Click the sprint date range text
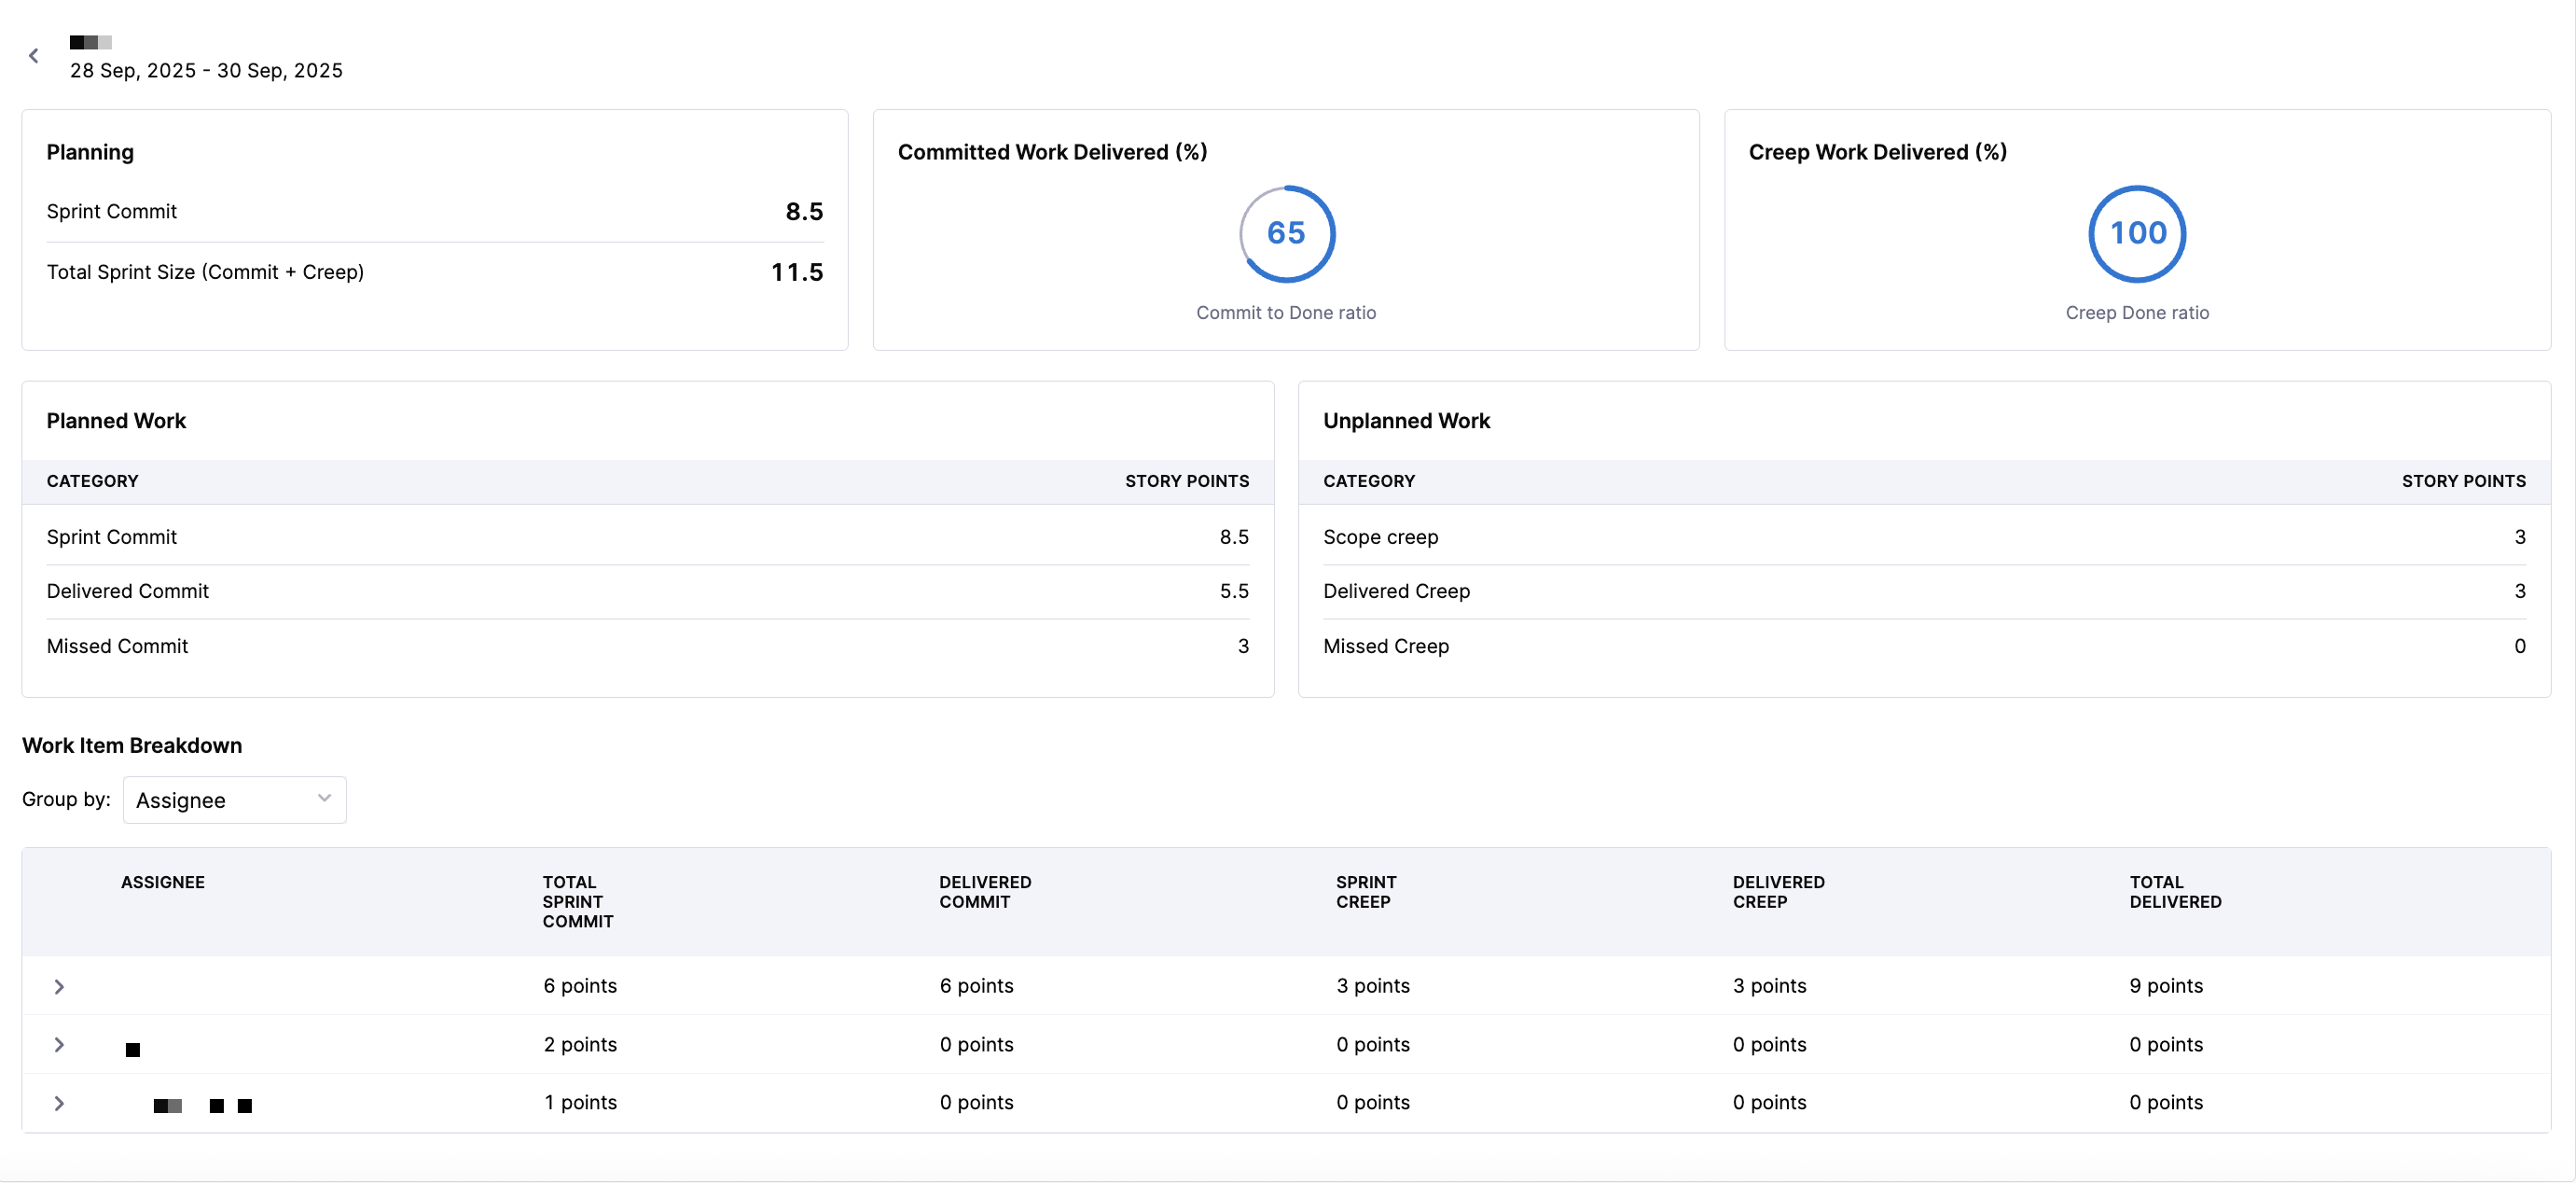This screenshot has width=2576, height=1183. coord(206,70)
